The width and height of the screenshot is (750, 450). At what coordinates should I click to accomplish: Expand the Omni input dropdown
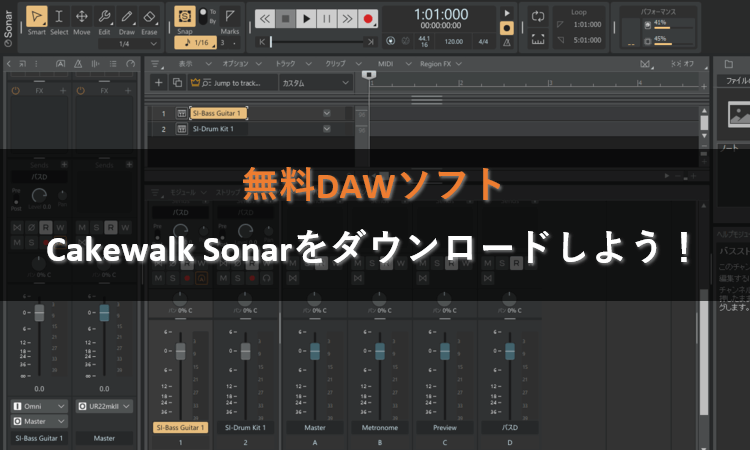(38, 406)
